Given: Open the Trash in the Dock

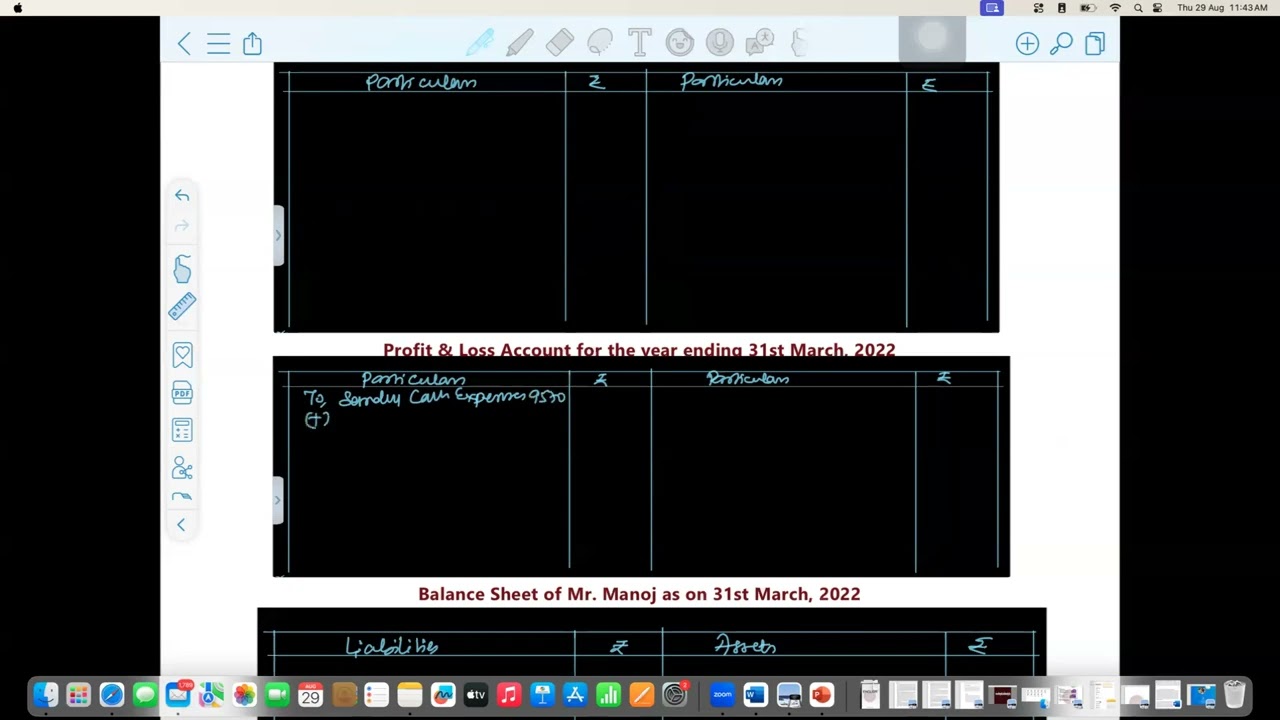Looking at the screenshot, I should [1235, 694].
